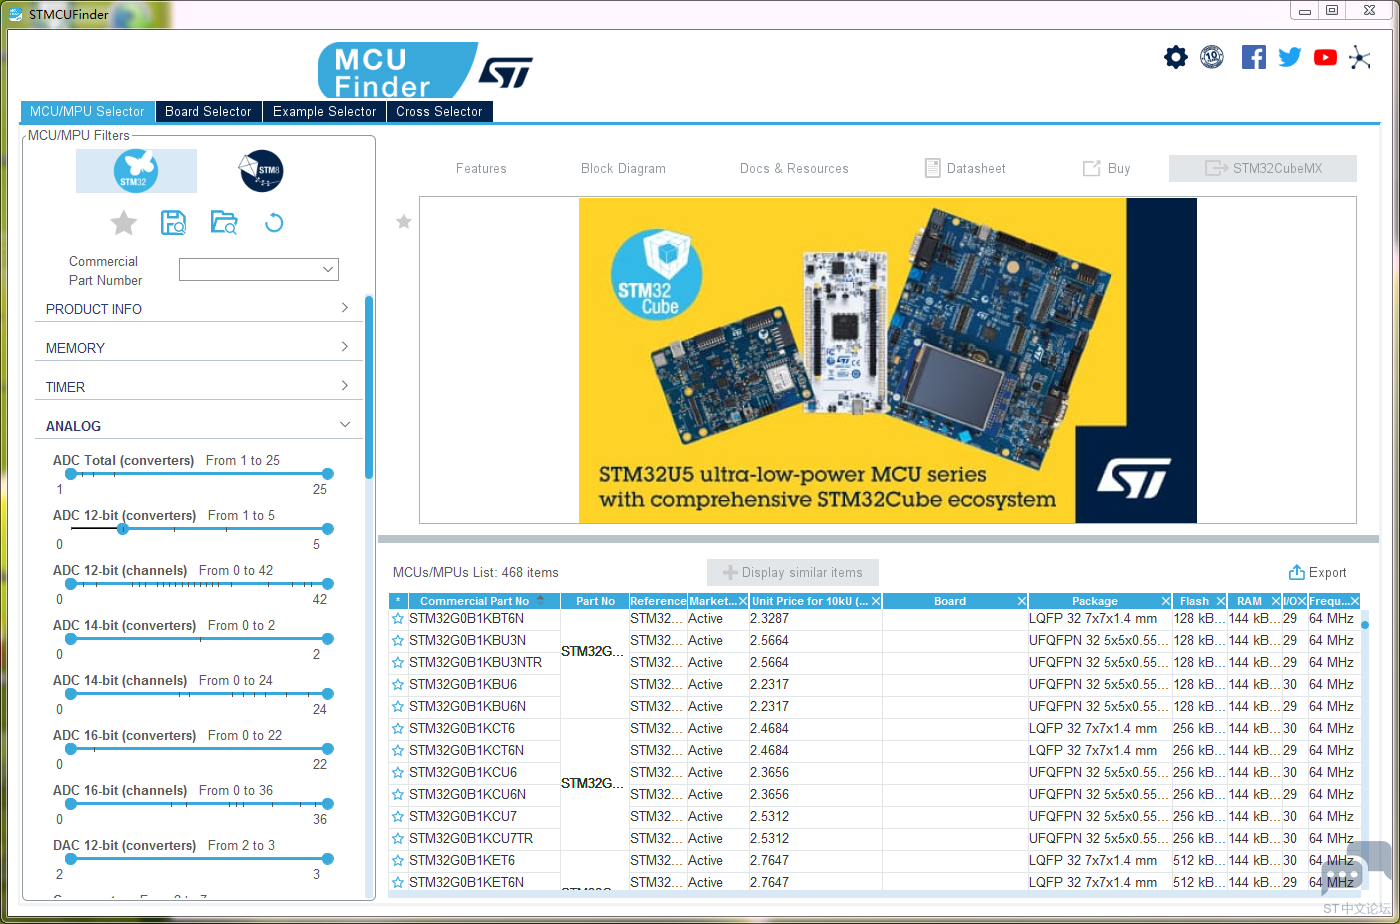Expand the MEMORY filter section
Image resolution: width=1400 pixels, height=924 pixels.
(x=198, y=348)
